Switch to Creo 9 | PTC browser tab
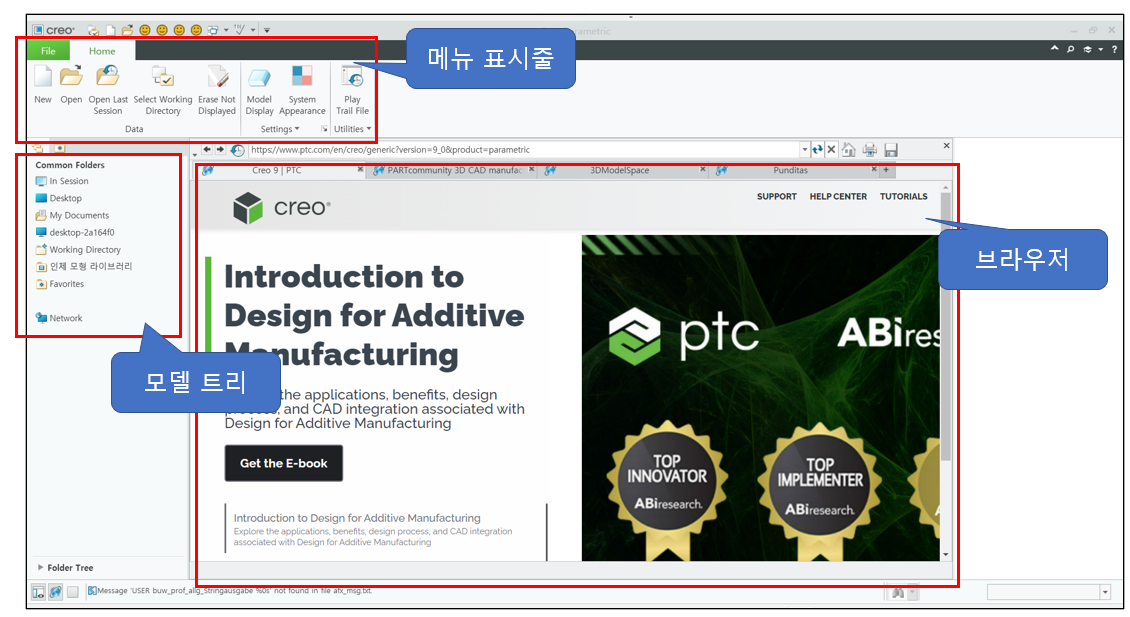Image resolution: width=1130 pixels, height=617 pixels. 277,170
